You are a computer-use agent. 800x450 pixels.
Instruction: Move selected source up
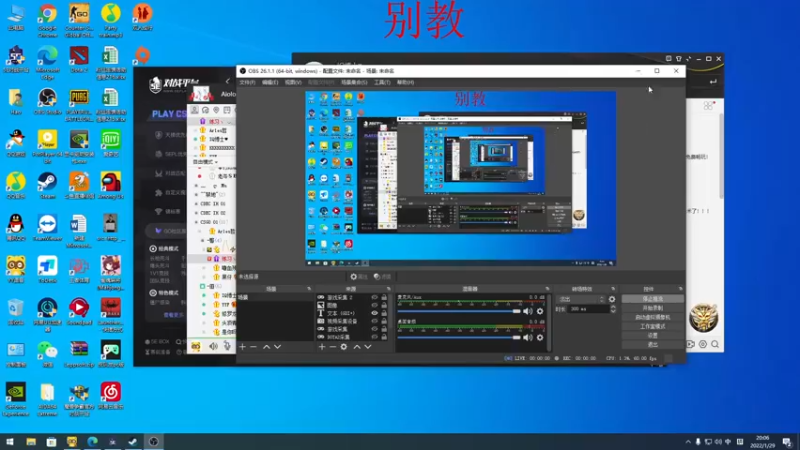pyautogui.click(x=357, y=347)
